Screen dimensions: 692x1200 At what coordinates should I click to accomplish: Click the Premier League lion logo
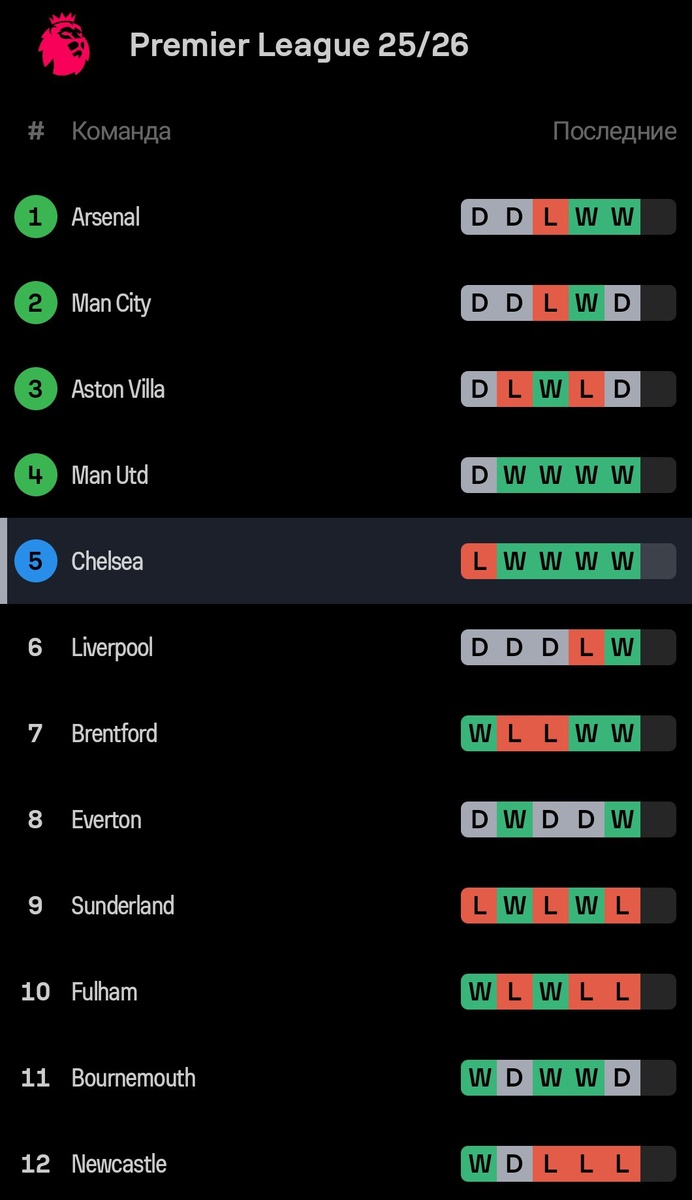63,45
